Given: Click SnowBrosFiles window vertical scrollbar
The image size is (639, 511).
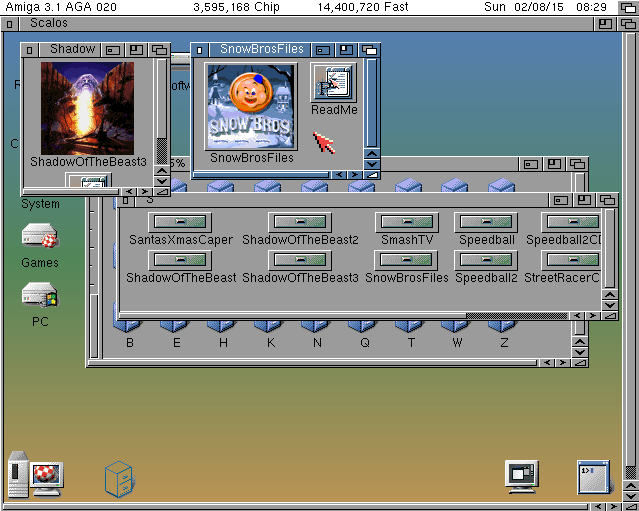Looking at the screenshot, I should [372, 103].
